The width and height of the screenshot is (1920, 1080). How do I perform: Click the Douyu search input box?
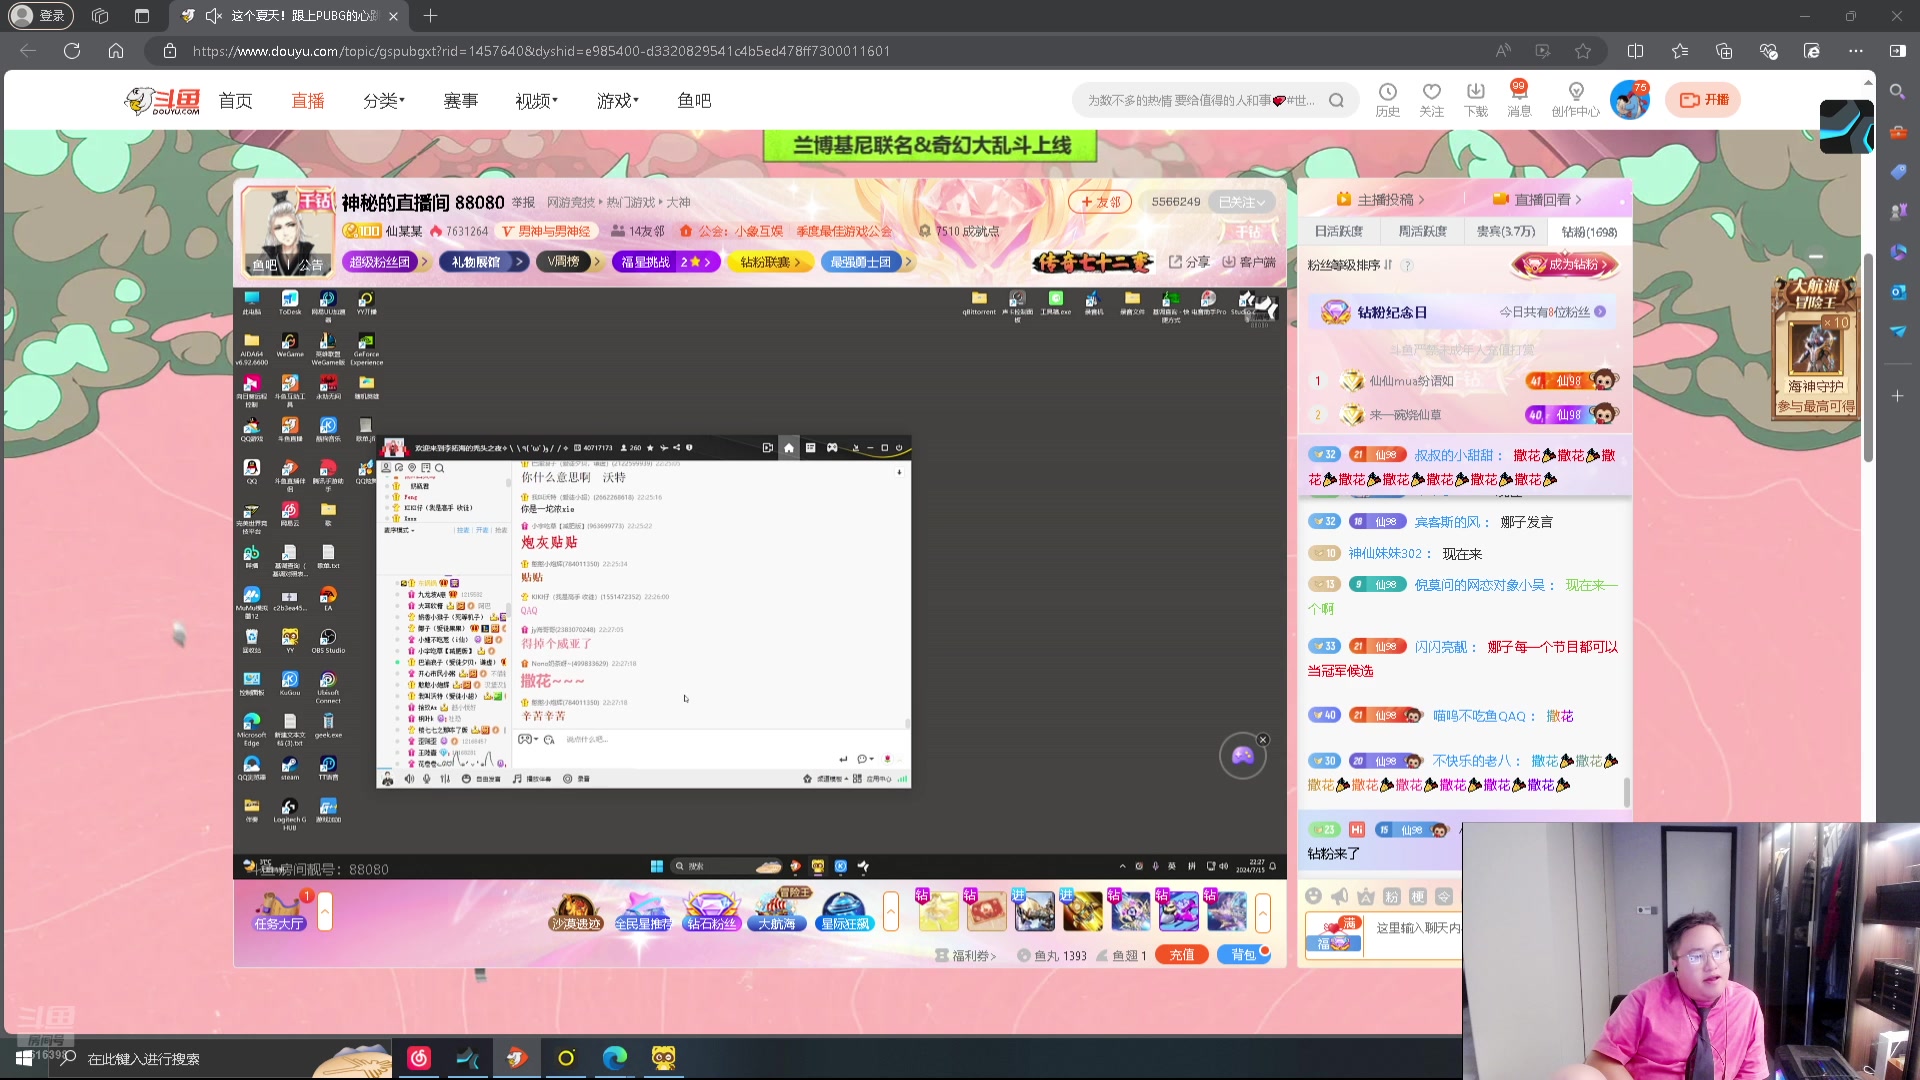[x=1200, y=100]
